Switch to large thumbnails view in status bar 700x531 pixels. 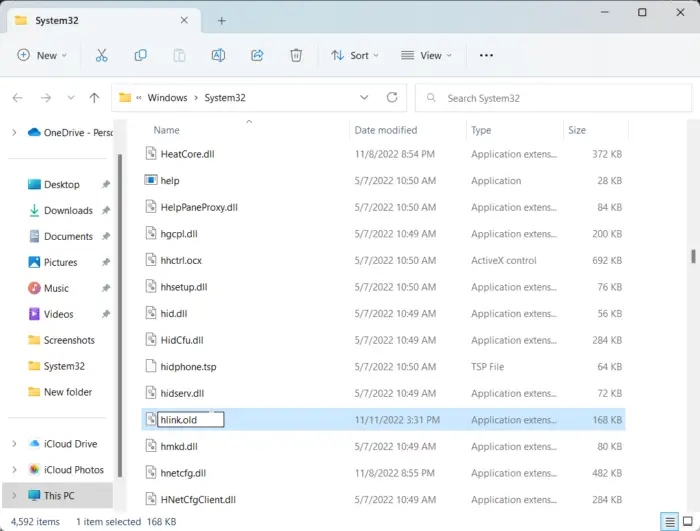coord(686,522)
